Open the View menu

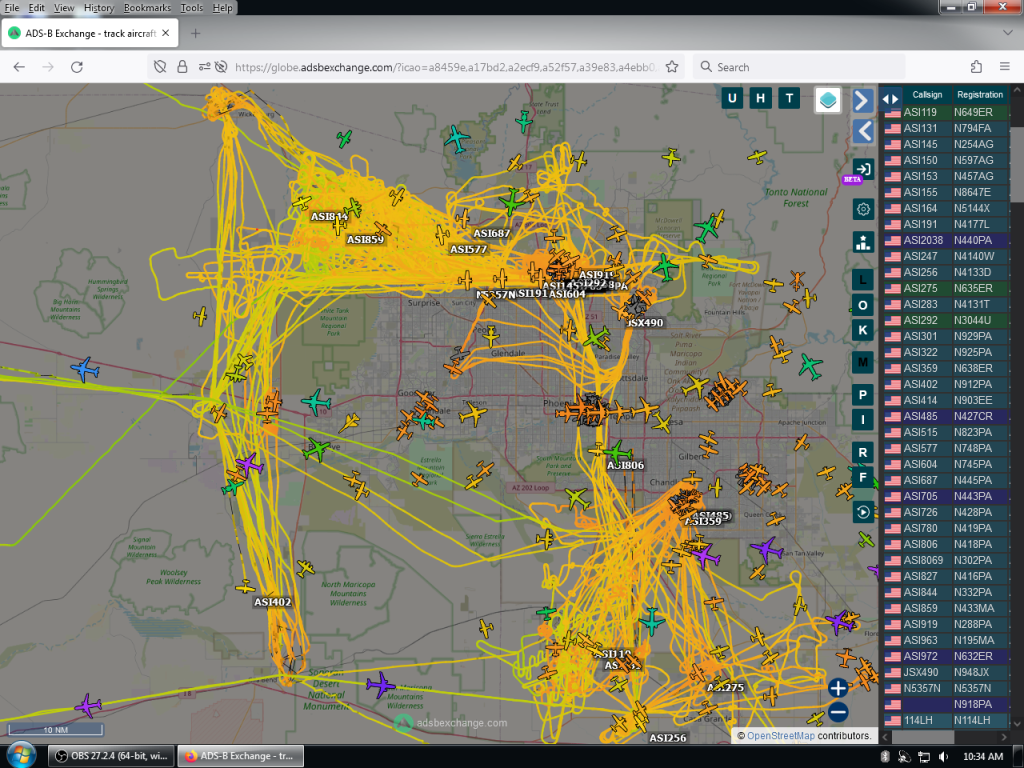click(x=64, y=8)
